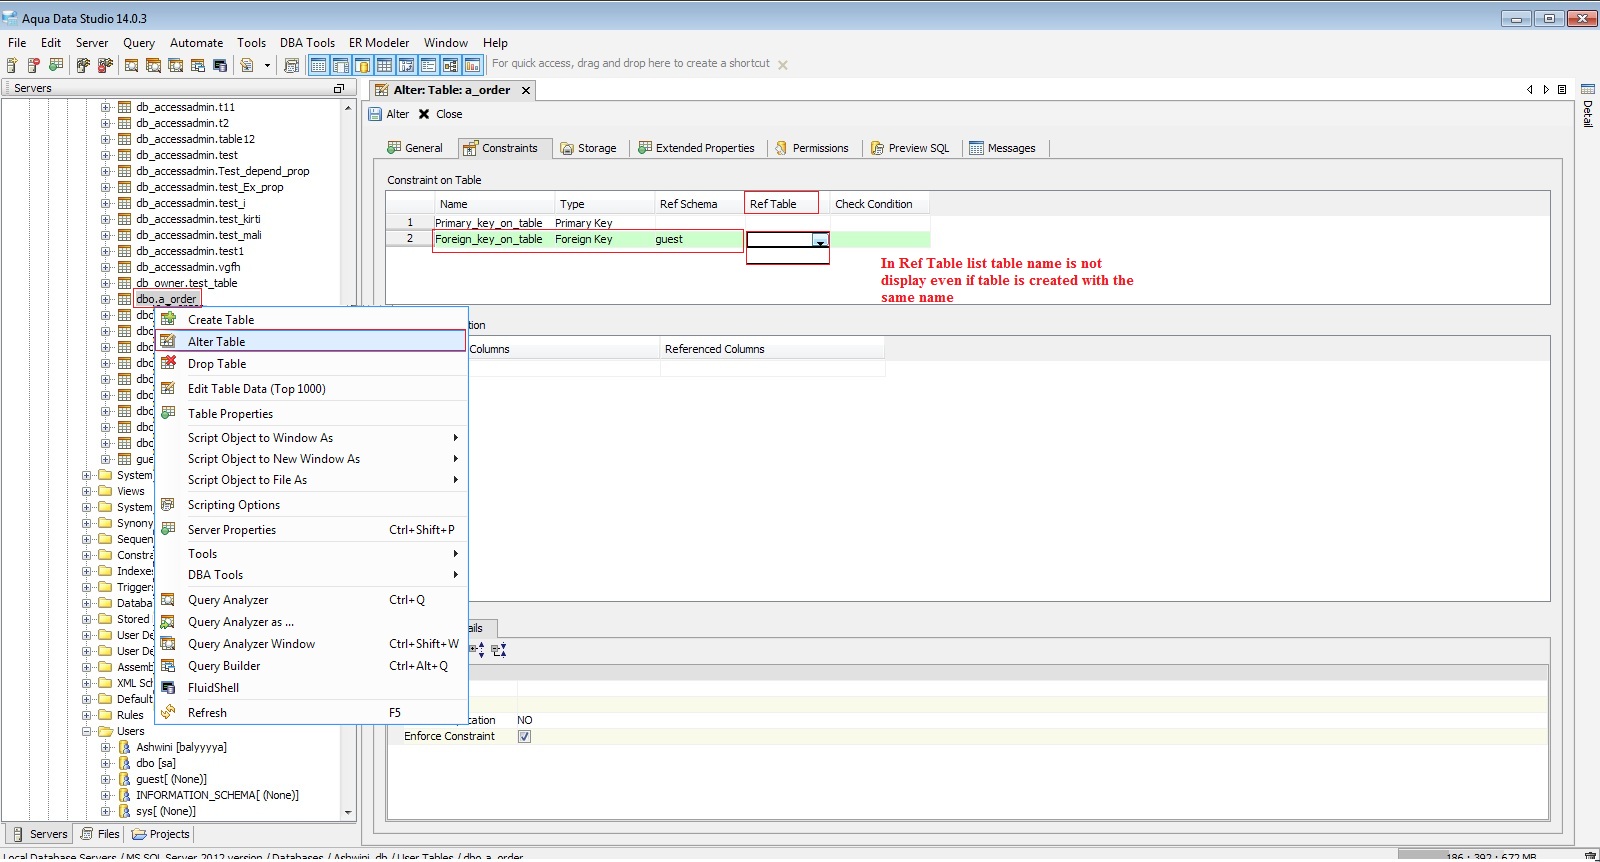1600x862 pixels.
Task: Click the Ref Table column header
Action: 781,203
